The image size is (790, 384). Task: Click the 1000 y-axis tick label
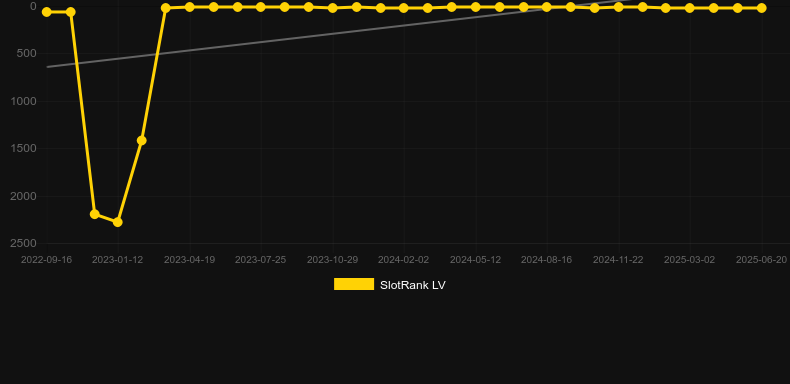tap(23, 101)
